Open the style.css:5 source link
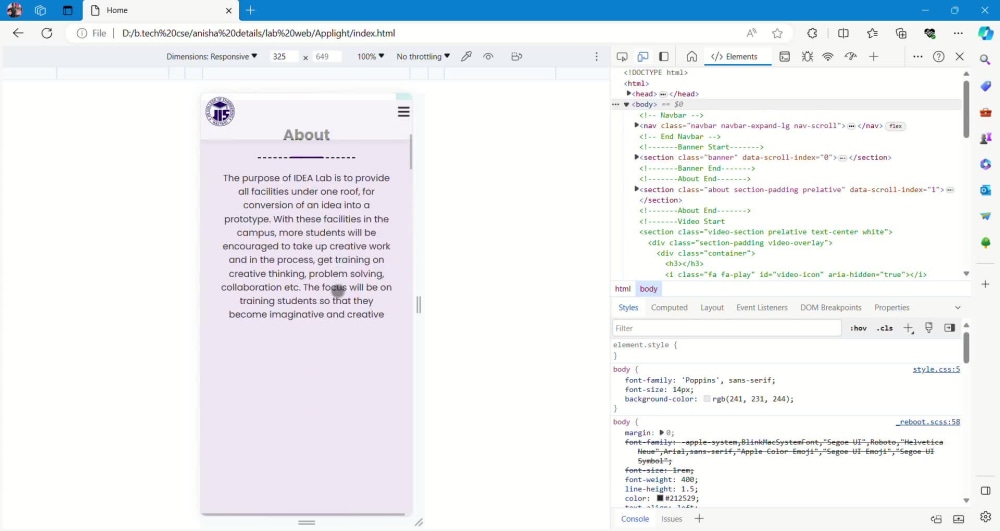Image resolution: width=1000 pixels, height=531 pixels. pos(936,369)
